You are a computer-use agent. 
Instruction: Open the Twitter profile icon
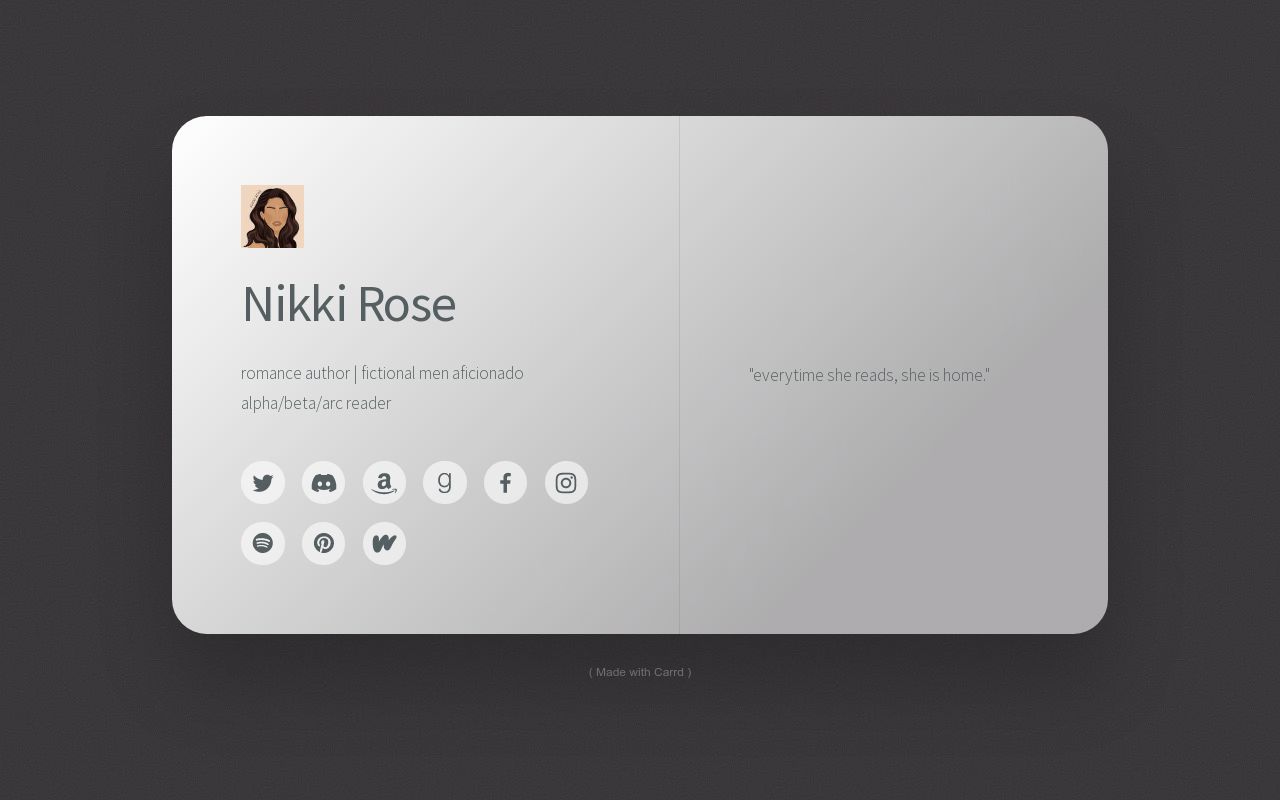pos(263,483)
